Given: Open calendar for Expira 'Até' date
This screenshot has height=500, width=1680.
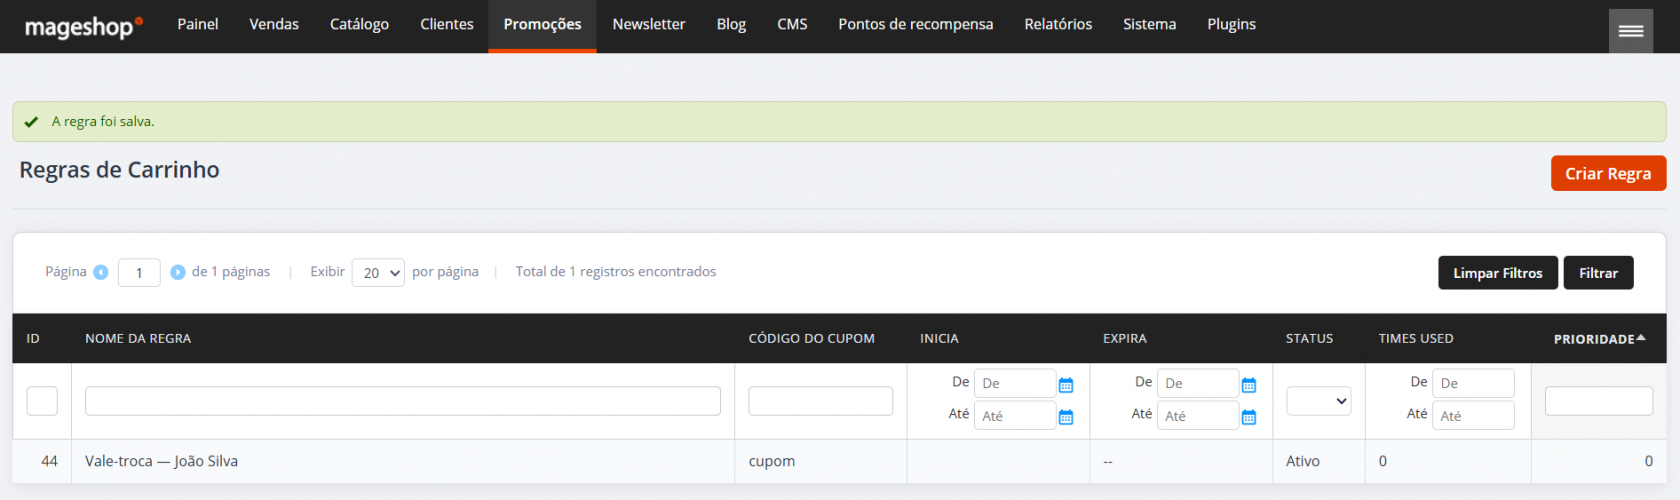Looking at the screenshot, I should [1249, 417].
